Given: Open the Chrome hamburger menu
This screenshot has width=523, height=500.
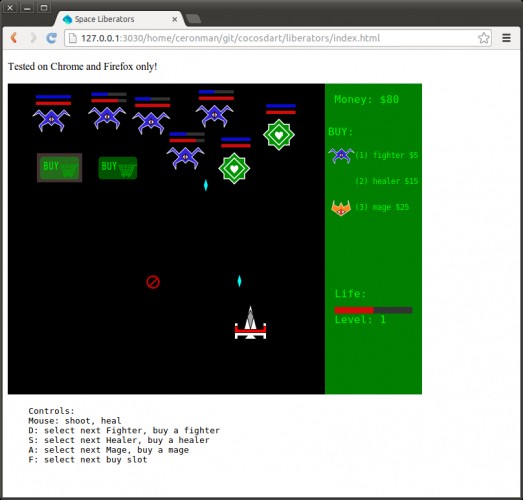Looking at the screenshot, I should pyautogui.click(x=506, y=38).
